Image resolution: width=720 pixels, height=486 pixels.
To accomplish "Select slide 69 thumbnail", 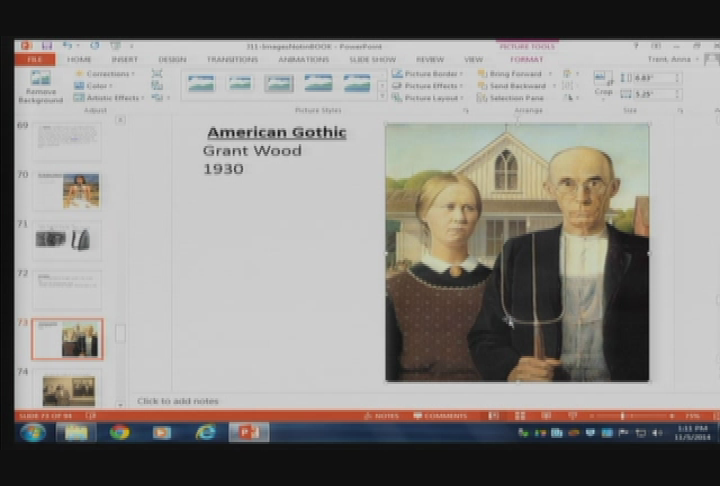I will [67, 141].
